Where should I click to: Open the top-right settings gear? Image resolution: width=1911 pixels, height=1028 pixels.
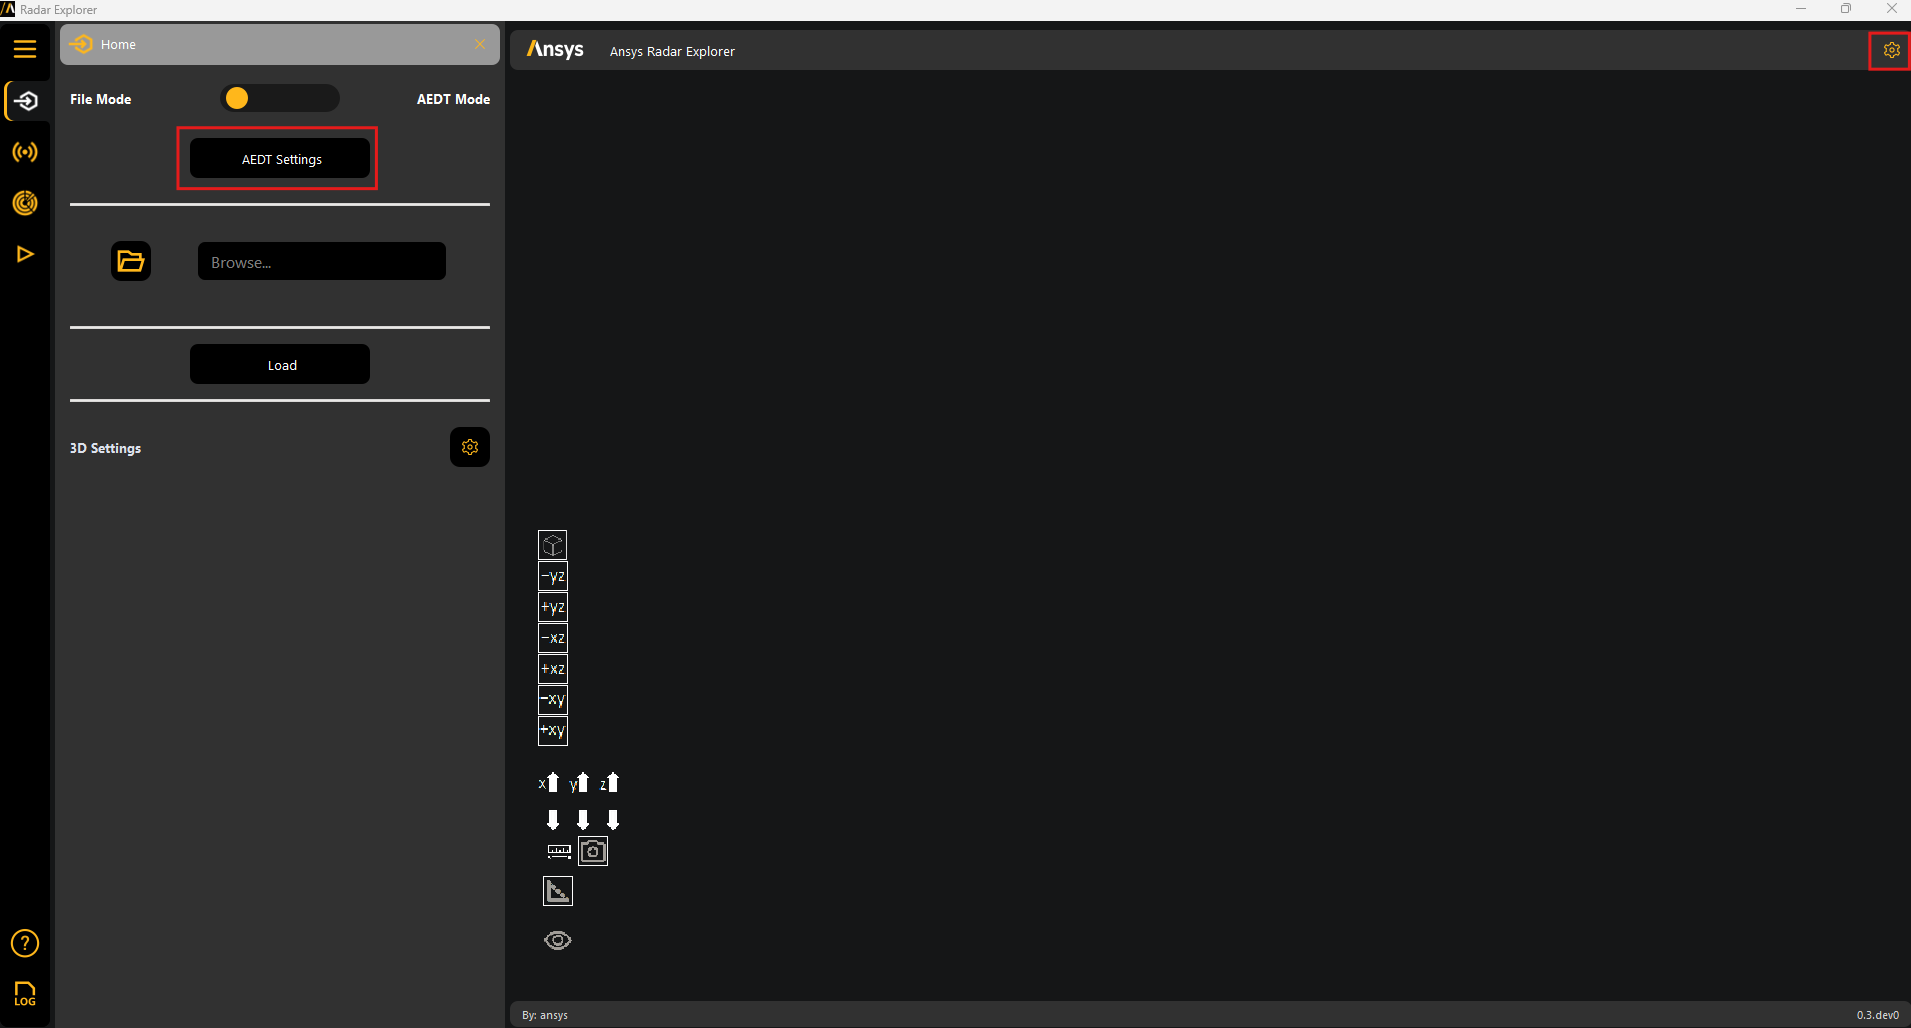pos(1891,50)
